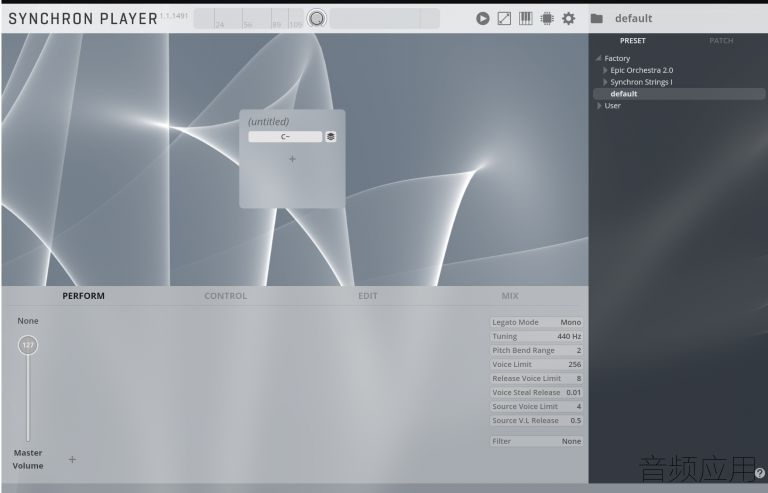
Task: Click the blank display bar right of the knob
Action: (384, 19)
